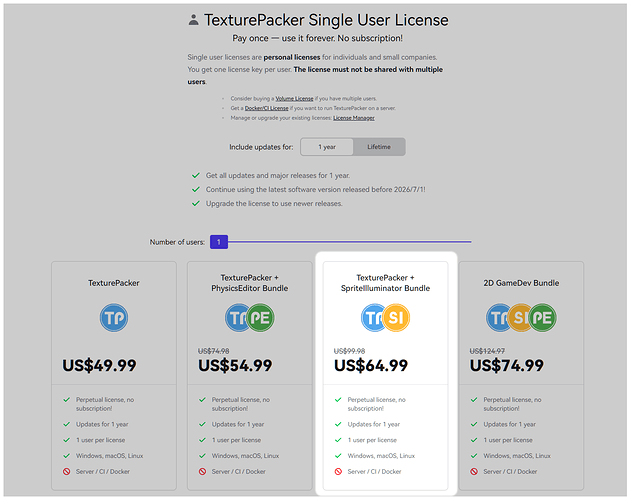Click the SI icon in SpriteIlluminator Bundle
The height and width of the screenshot is (500, 630).
pyautogui.click(x=396, y=318)
